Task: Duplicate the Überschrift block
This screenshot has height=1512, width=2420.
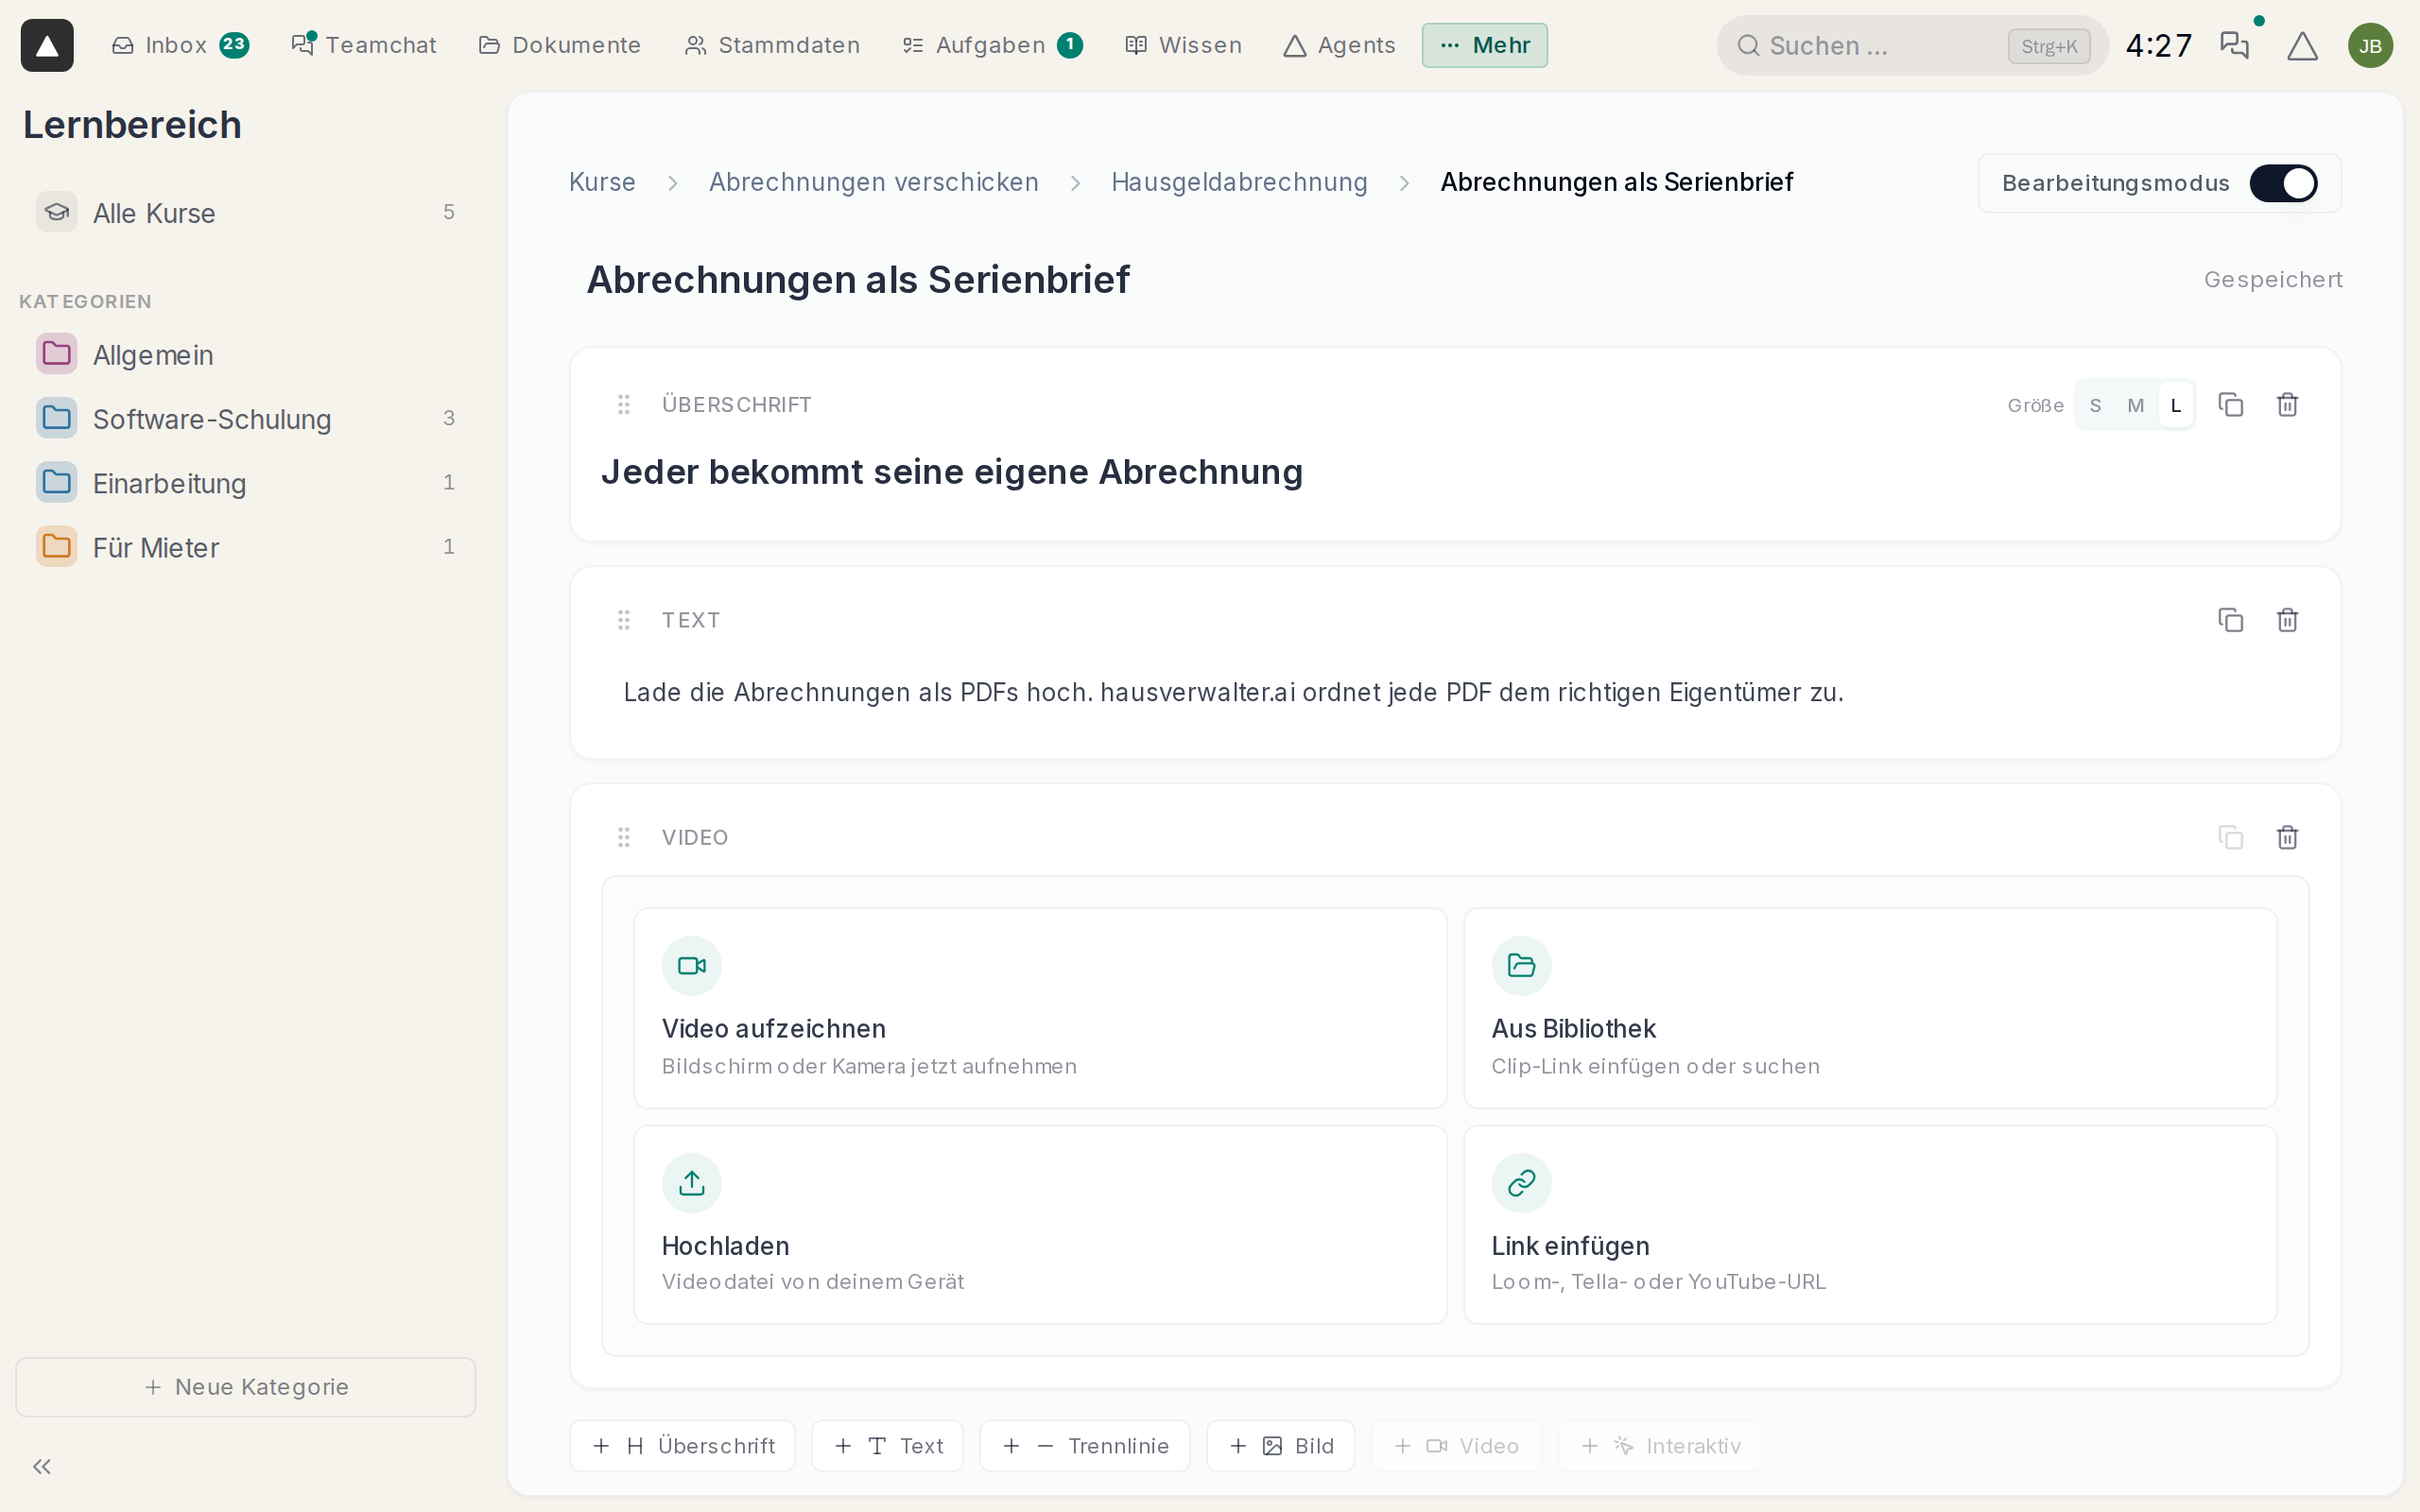Action: point(2231,405)
